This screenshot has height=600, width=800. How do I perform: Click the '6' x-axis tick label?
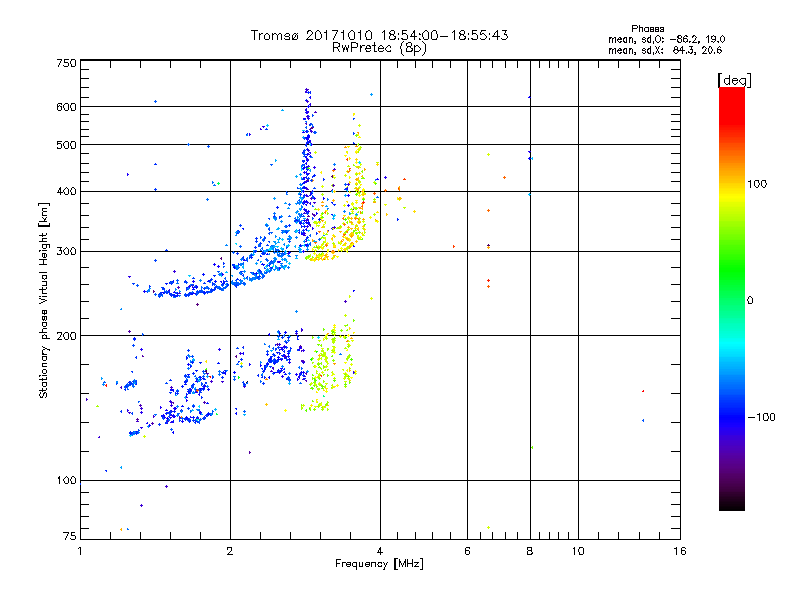tap(467, 551)
